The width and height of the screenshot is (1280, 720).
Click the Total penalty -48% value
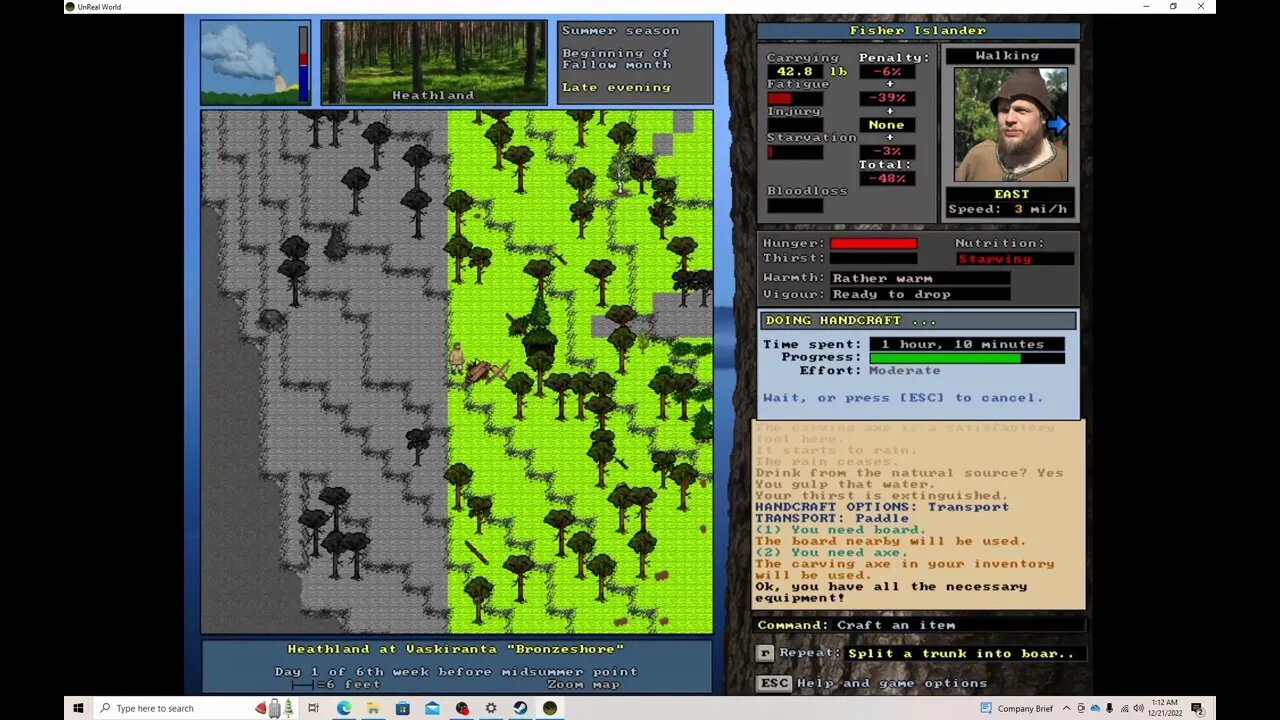(x=886, y=178)
